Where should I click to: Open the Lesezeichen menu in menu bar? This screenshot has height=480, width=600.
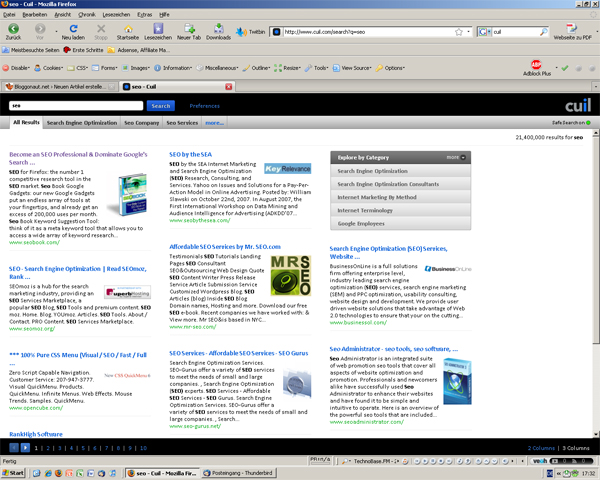(x=116, y=15)
